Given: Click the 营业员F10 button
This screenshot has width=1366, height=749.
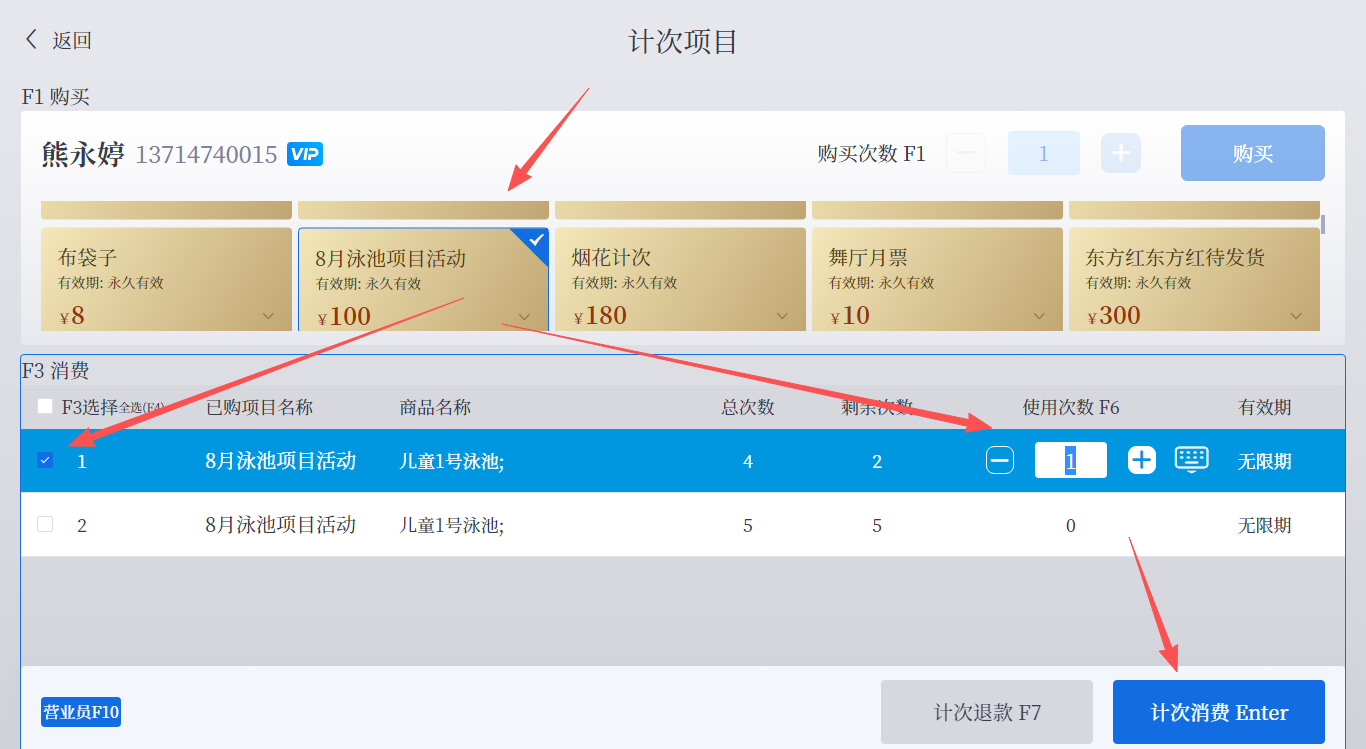Looking at the screenshot, I should (81, 712).
